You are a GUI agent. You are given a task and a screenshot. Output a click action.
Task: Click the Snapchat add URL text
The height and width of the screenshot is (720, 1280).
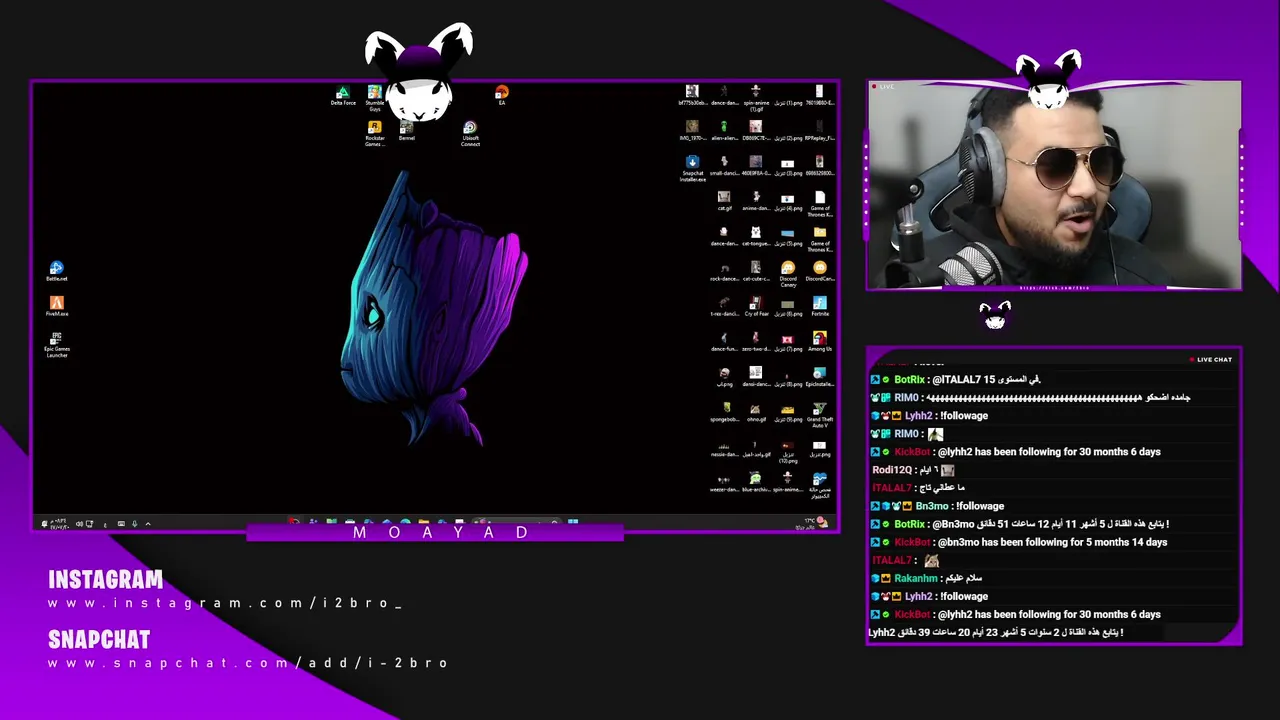point(248,663)
